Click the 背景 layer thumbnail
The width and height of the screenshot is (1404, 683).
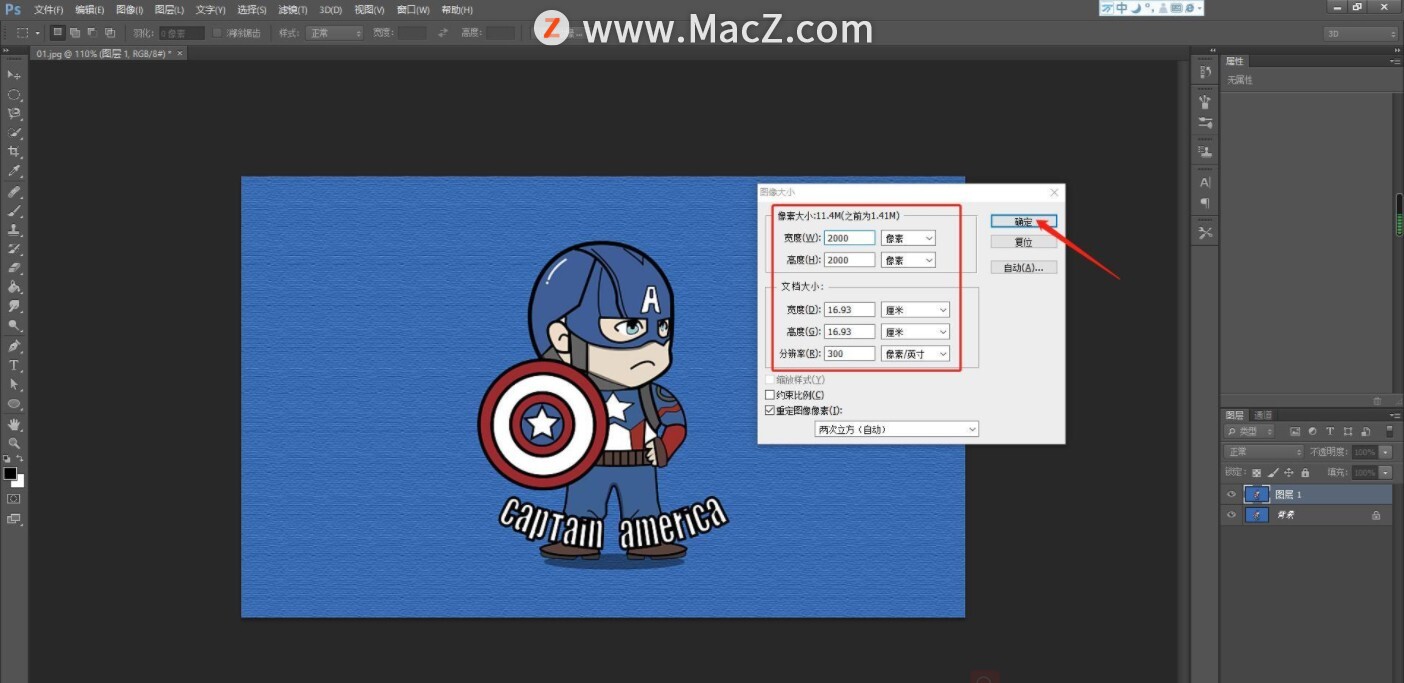tap(1256, 515)
